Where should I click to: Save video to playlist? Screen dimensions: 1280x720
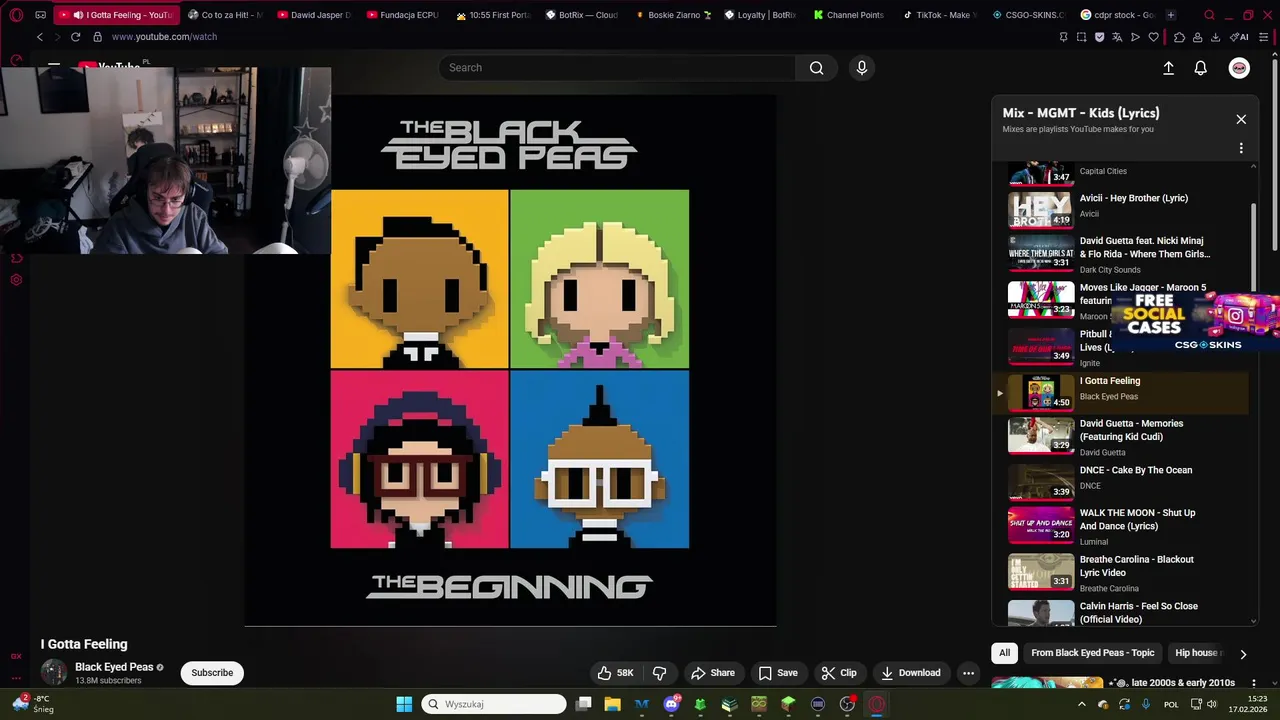pos(778,673)
